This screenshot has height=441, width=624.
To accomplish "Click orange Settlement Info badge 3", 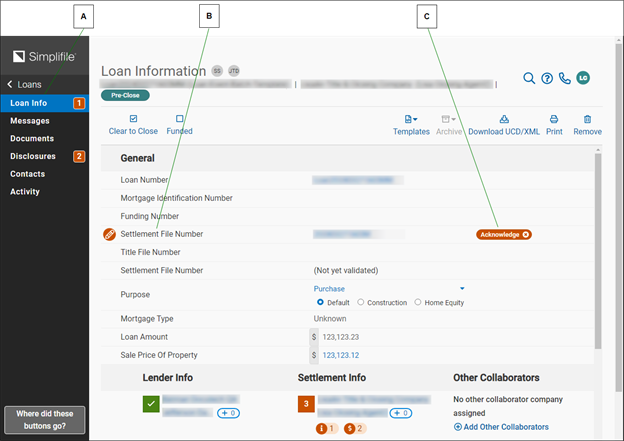I will pos(306,404).
